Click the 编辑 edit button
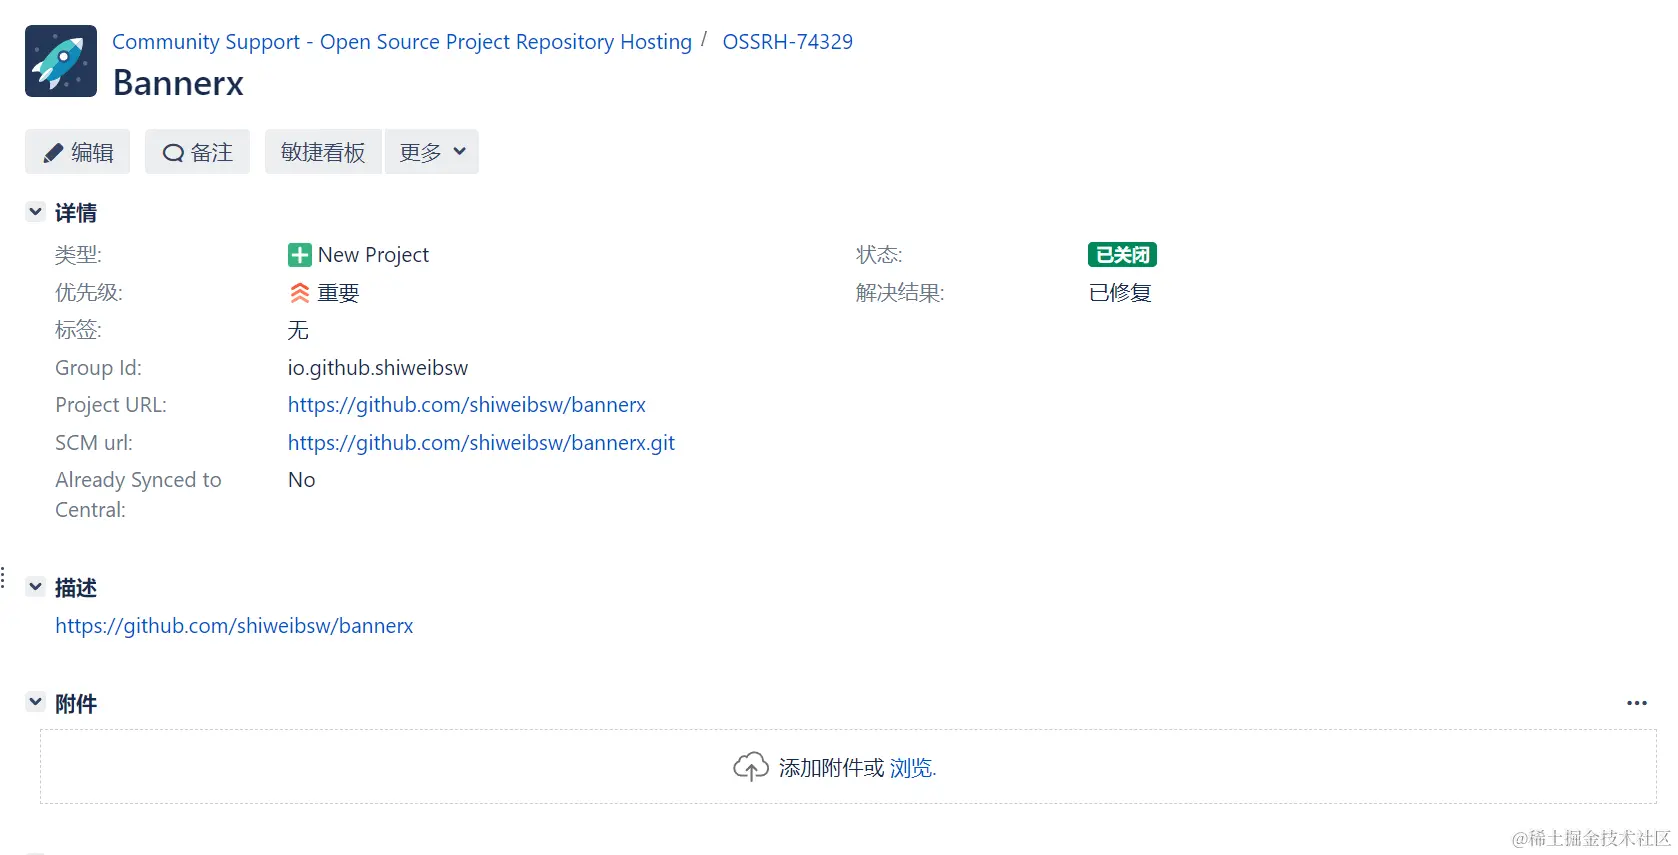Screen dimensions: 1678x855 pos(77,152)
